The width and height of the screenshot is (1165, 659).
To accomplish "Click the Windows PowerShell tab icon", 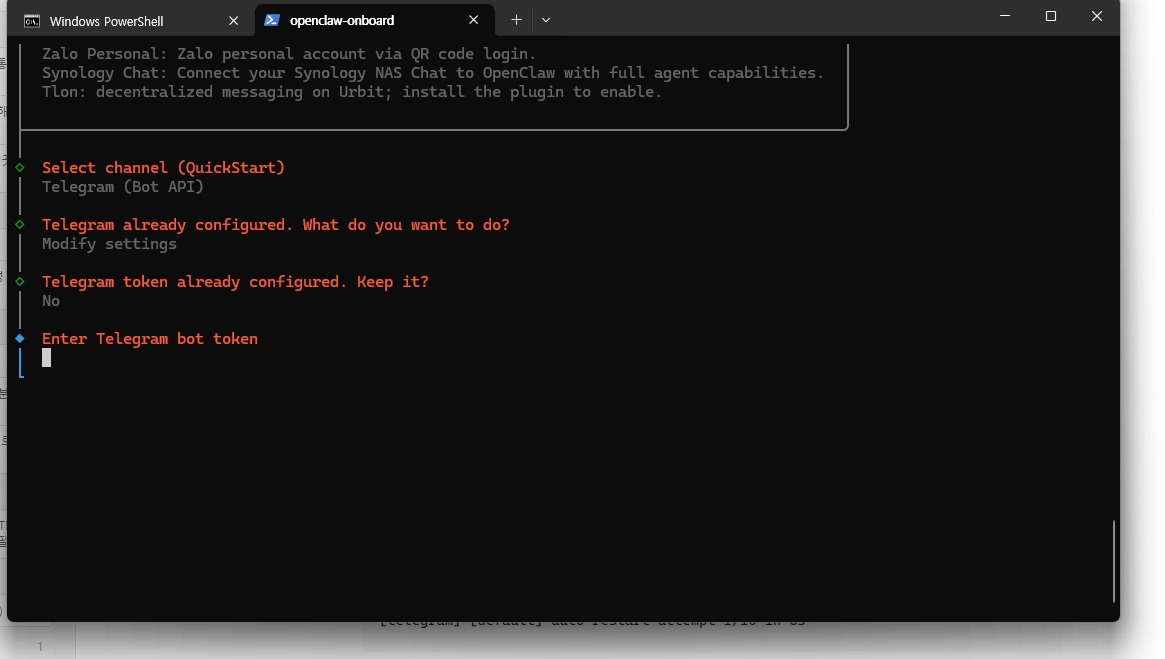I will click(x=32, y=21).
